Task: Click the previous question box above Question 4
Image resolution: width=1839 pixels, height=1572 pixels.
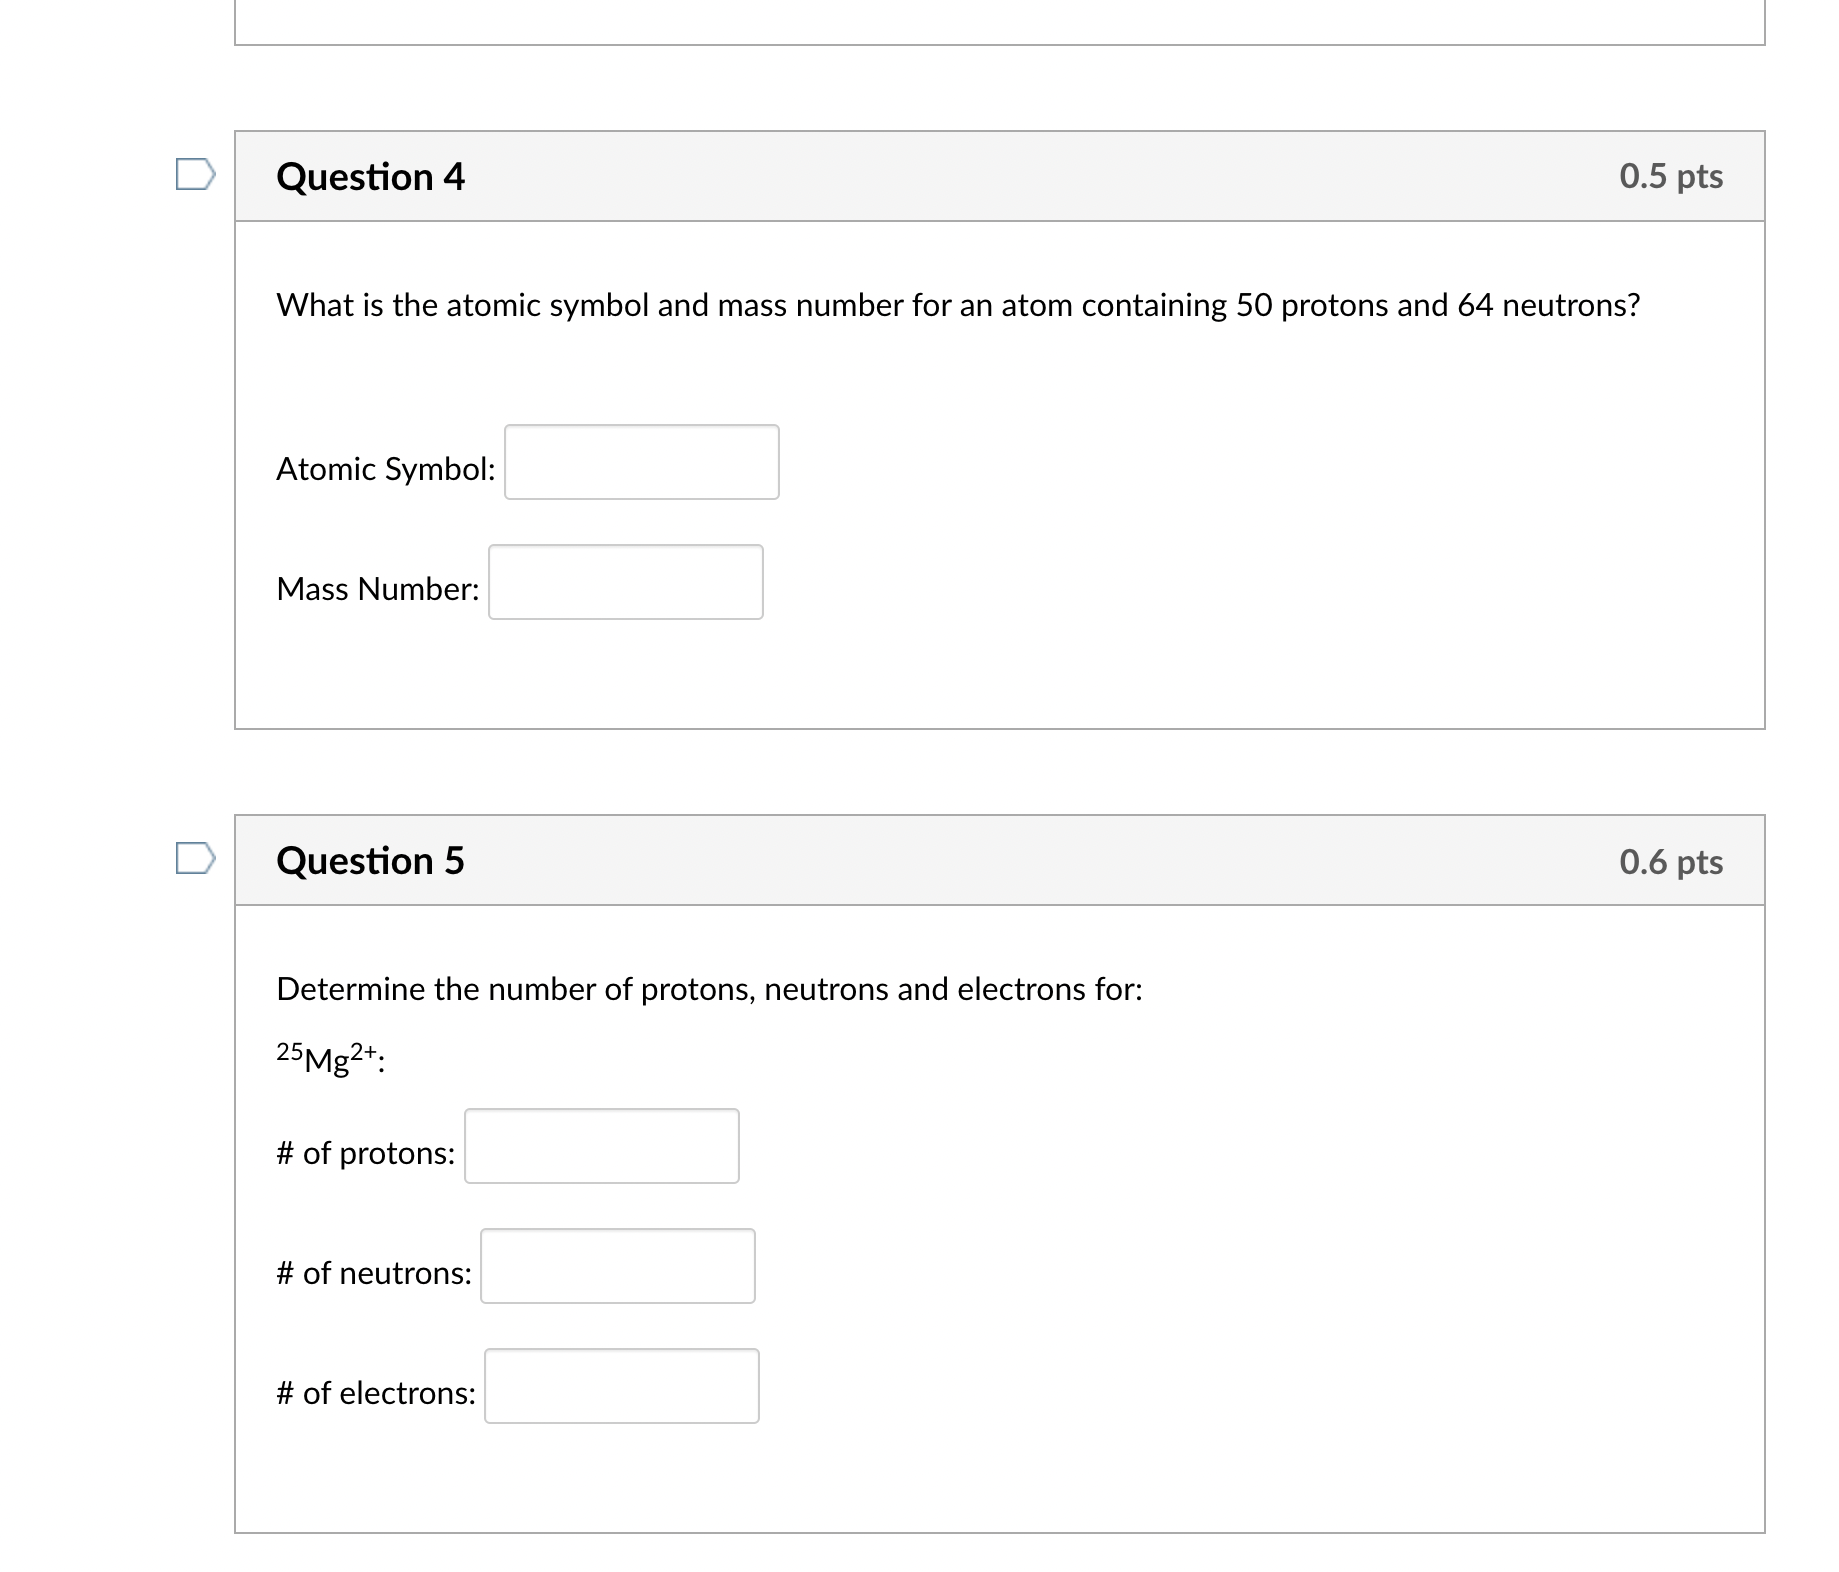Action: pyautogui.click(x=1000, y=22)
